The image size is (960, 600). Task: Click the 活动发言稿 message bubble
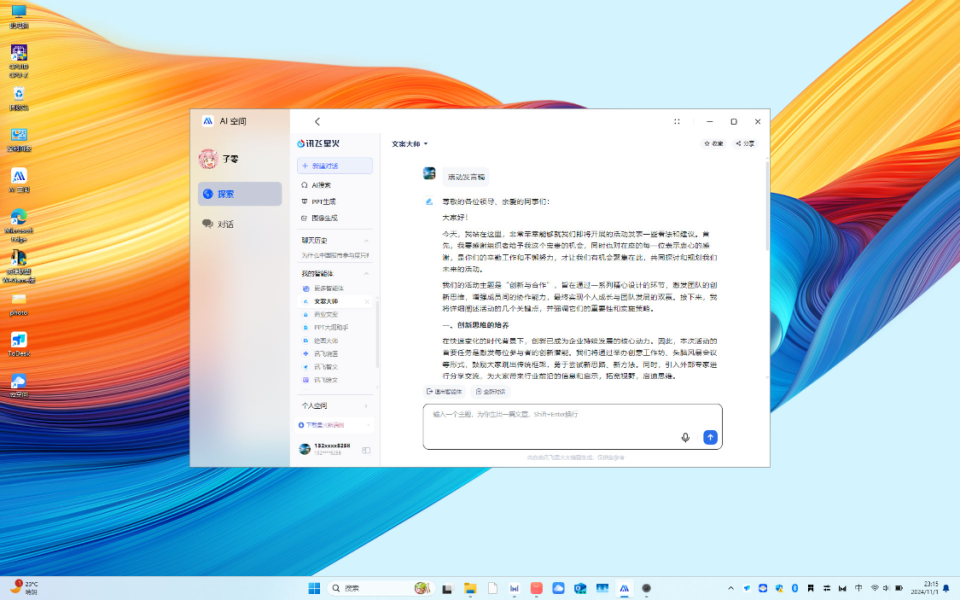point(466,177)
